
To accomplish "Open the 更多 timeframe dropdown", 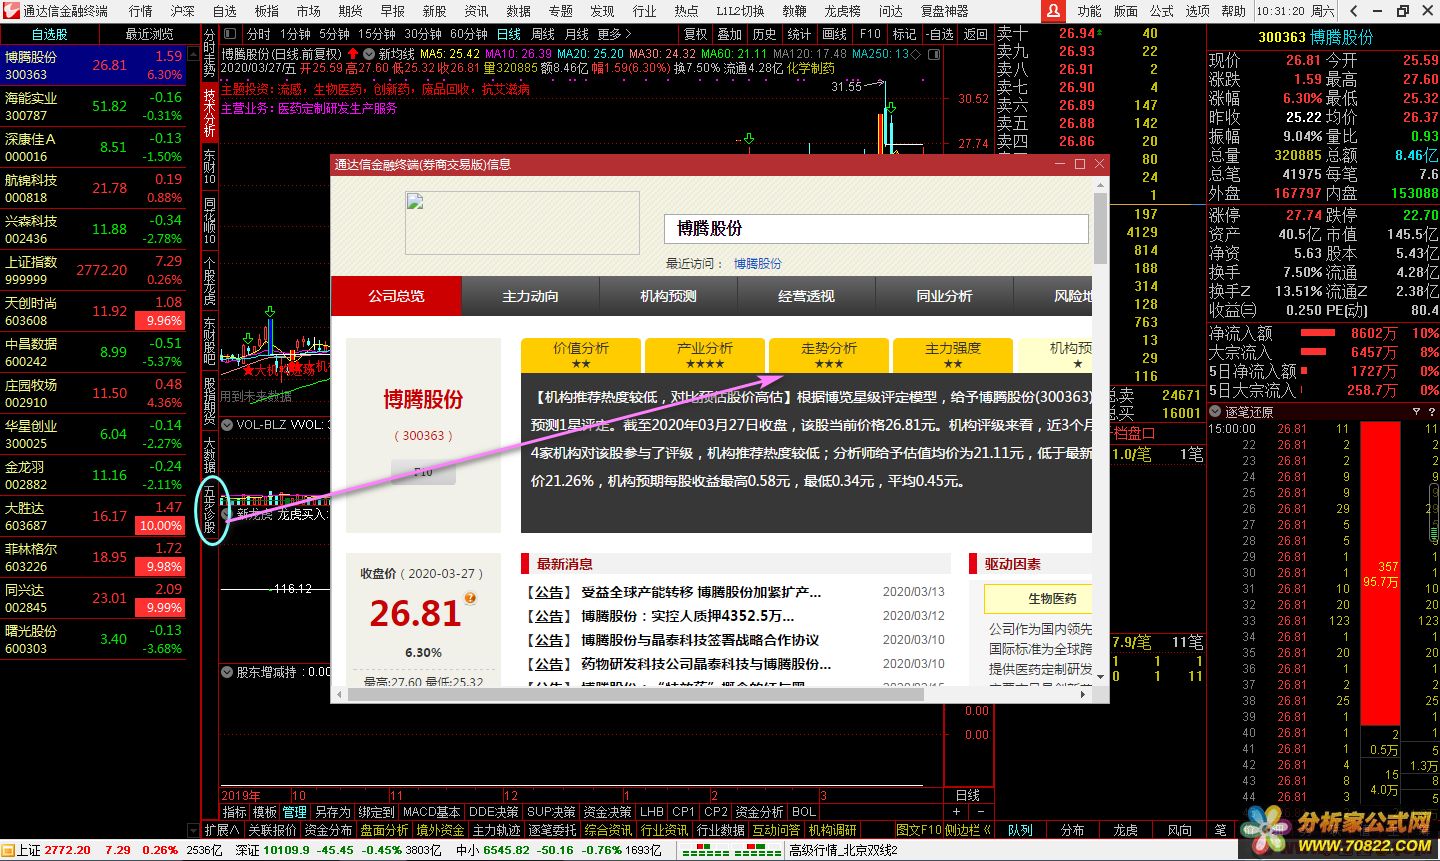I will (x=614, y=34).
